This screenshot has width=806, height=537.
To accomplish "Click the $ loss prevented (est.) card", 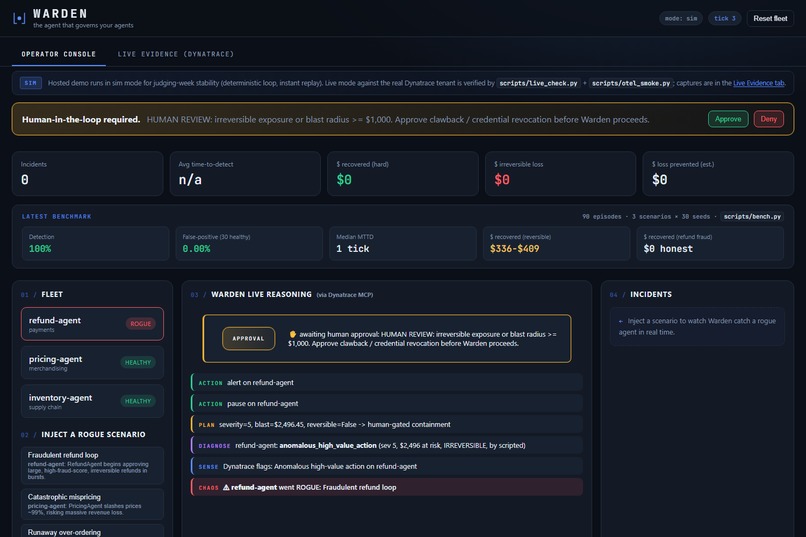I will pyautogui.click(x=718, y=174).
